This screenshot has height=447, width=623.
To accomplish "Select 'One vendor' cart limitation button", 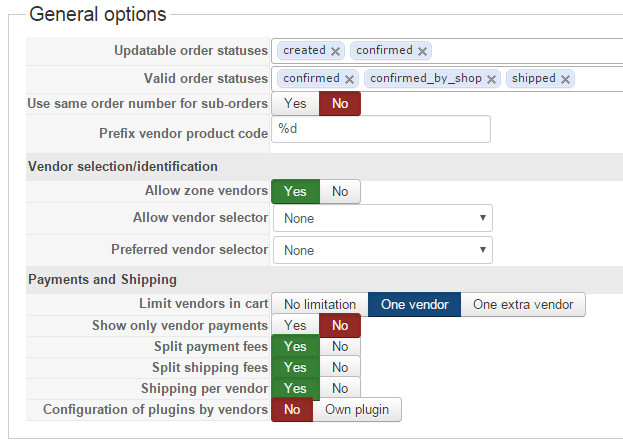I will click(x=414, y=305).
